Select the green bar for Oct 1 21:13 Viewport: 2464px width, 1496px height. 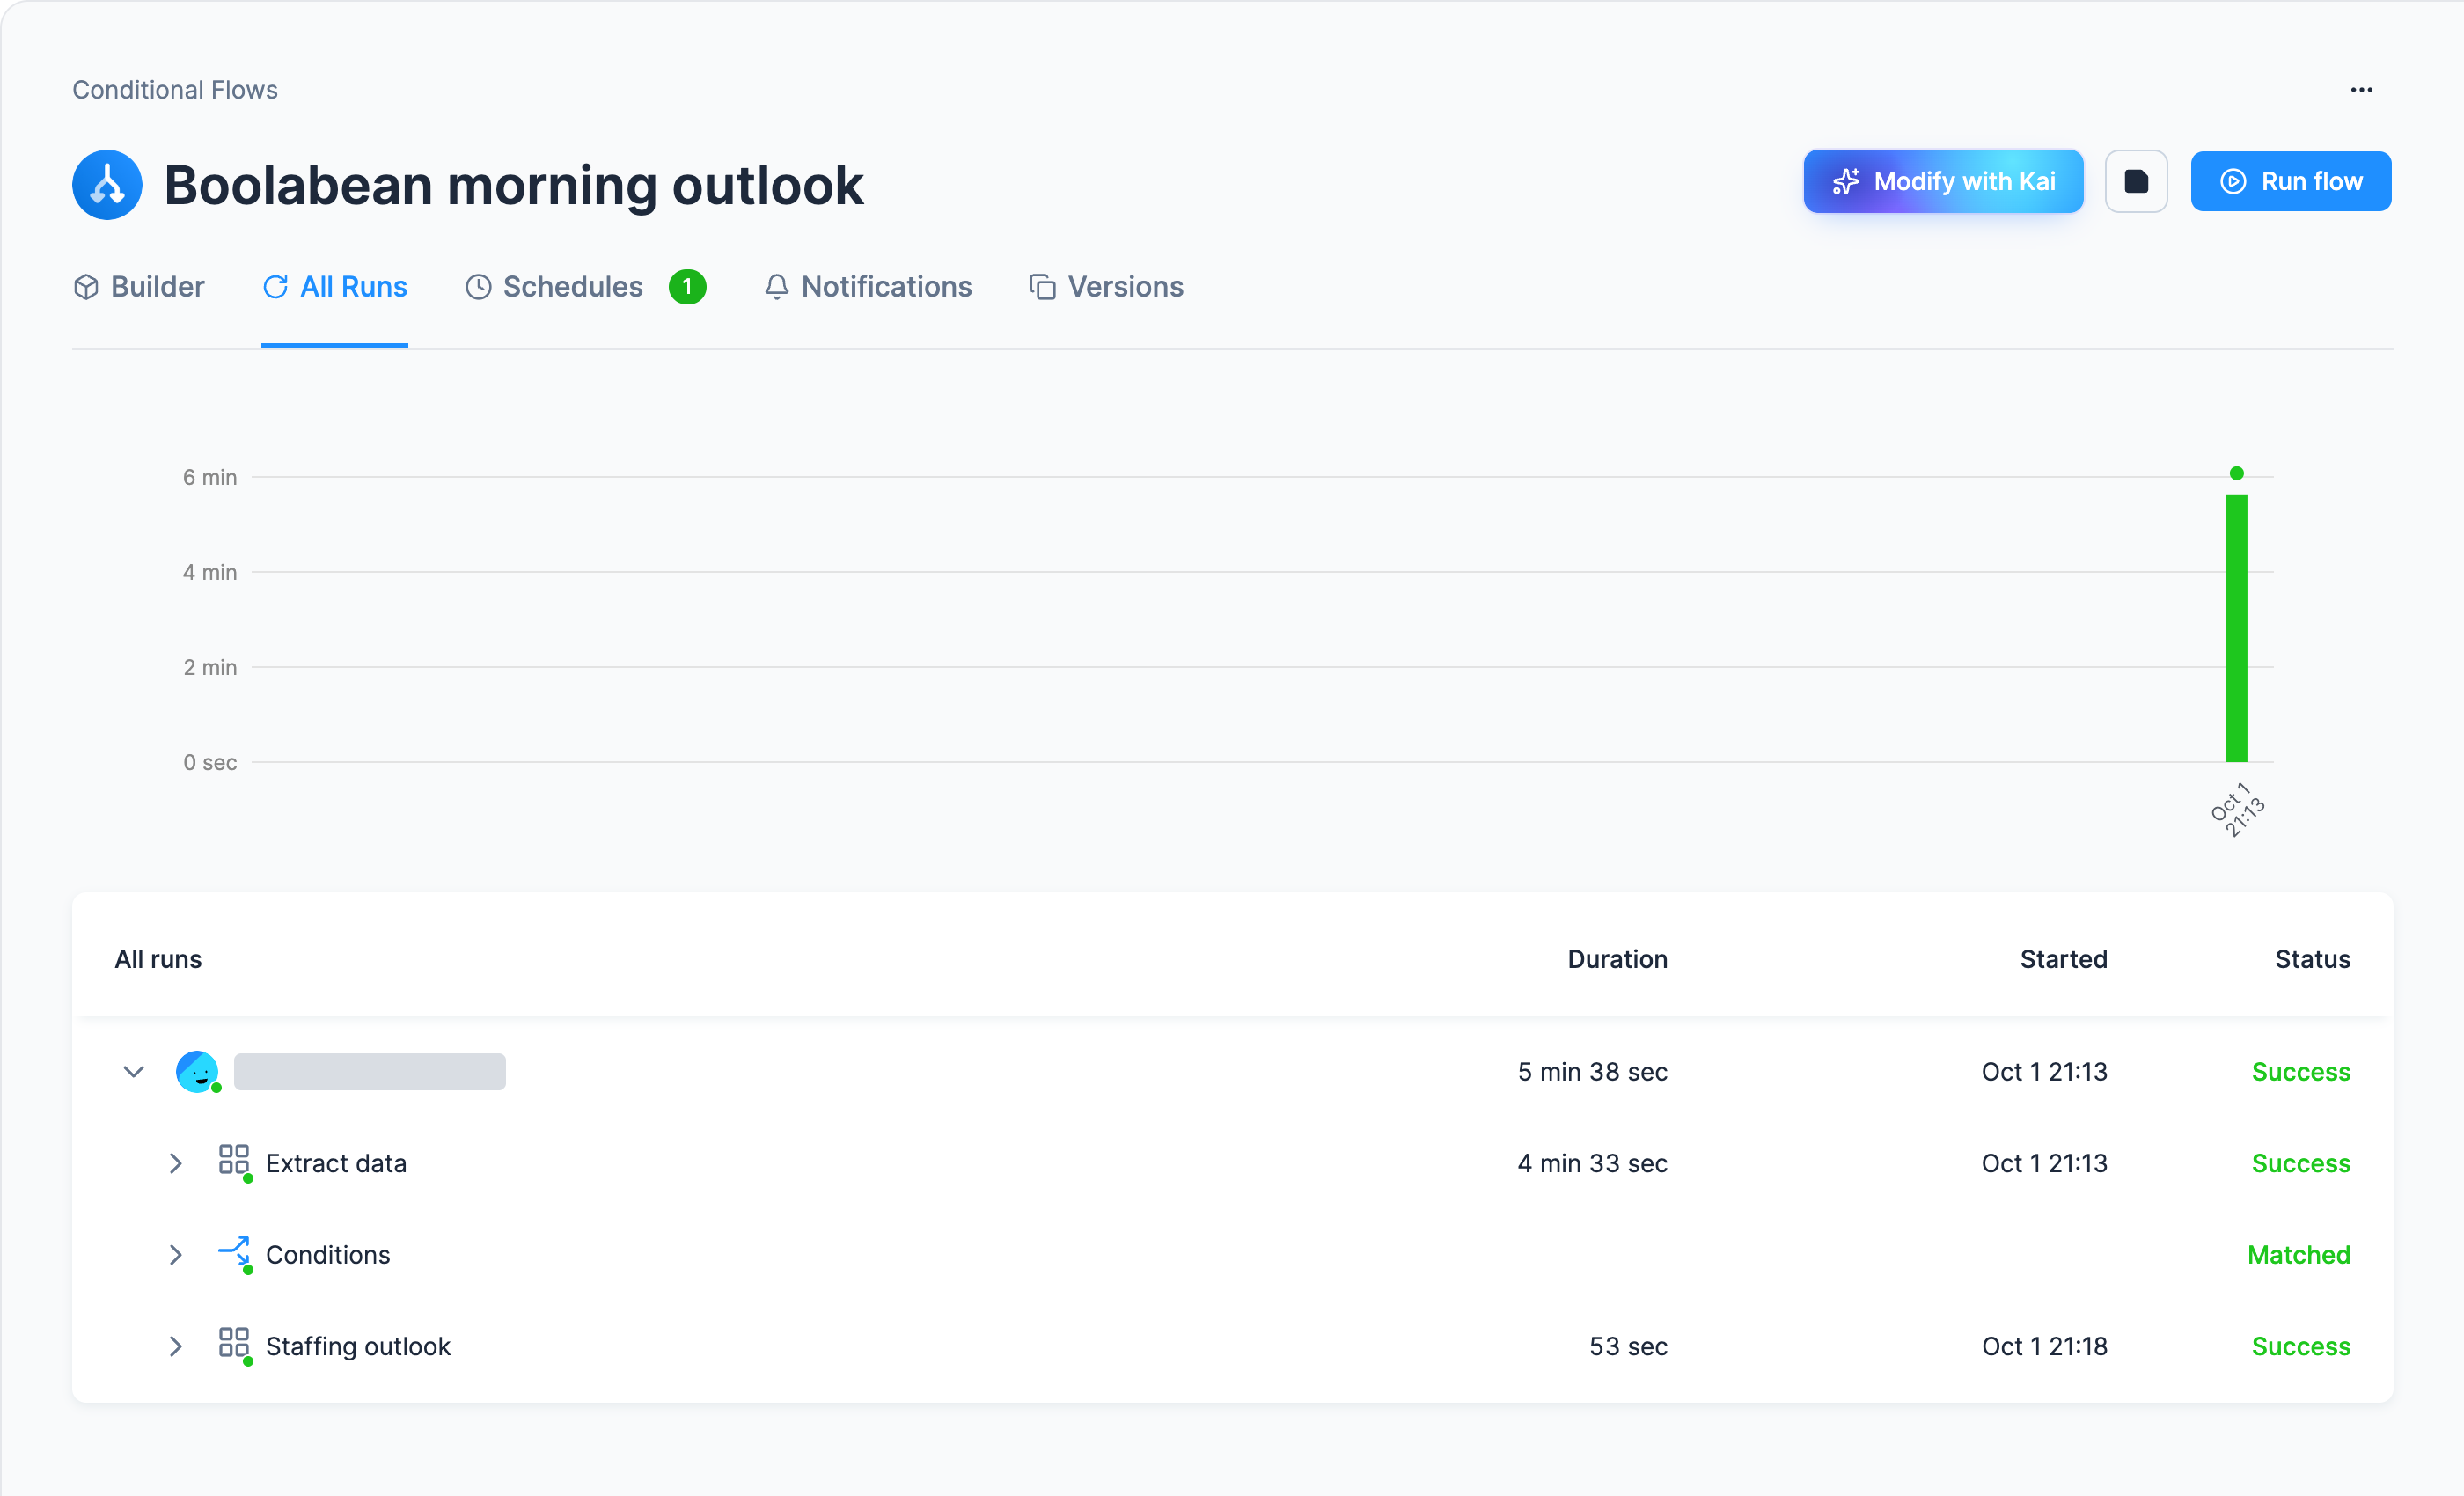pyautogui.click(x=2236, y=627)
